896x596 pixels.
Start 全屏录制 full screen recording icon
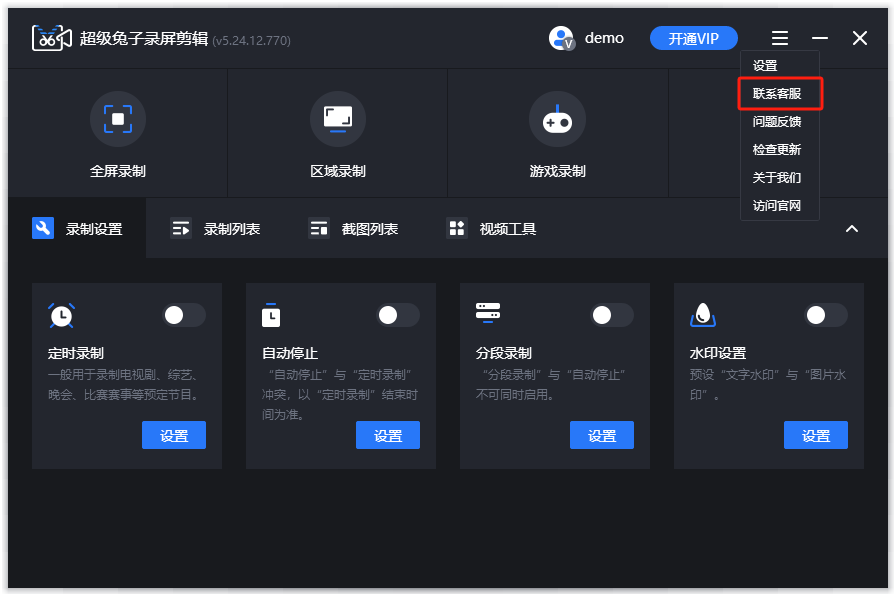click(x=118, y=119)
